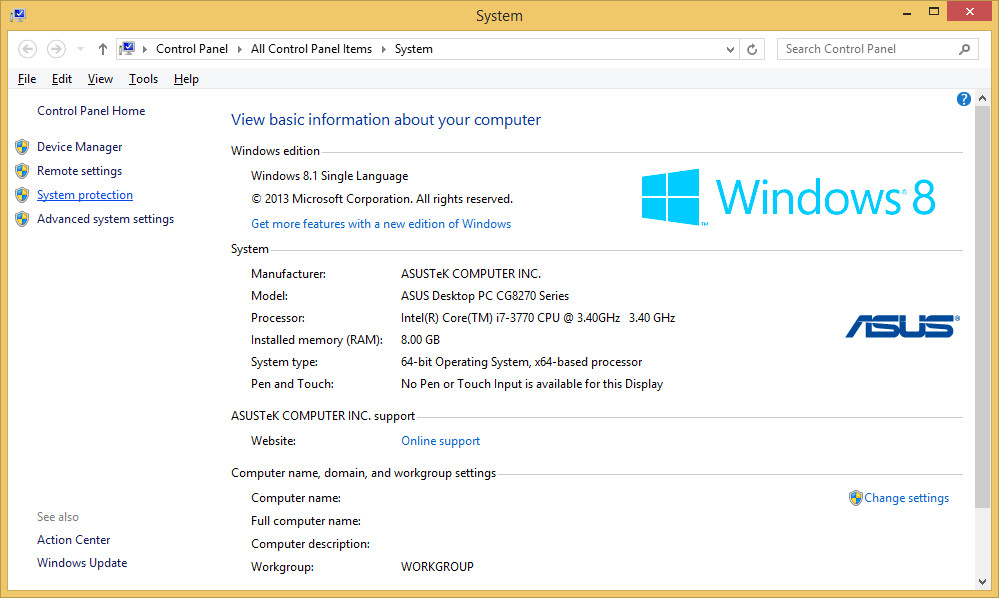Go up one level with the Up arrow
The image size is (999, 598).
pyautogui.click(x=103, y=49)
